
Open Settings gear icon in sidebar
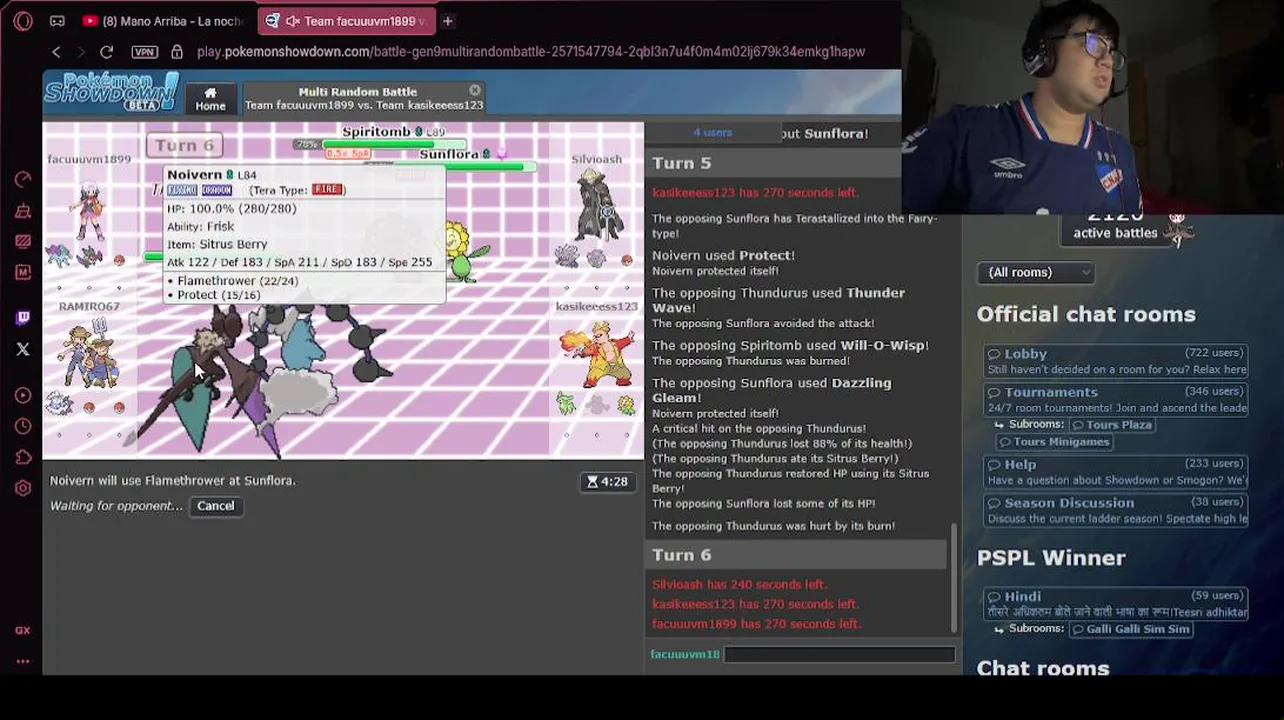(x=23, y=488)
